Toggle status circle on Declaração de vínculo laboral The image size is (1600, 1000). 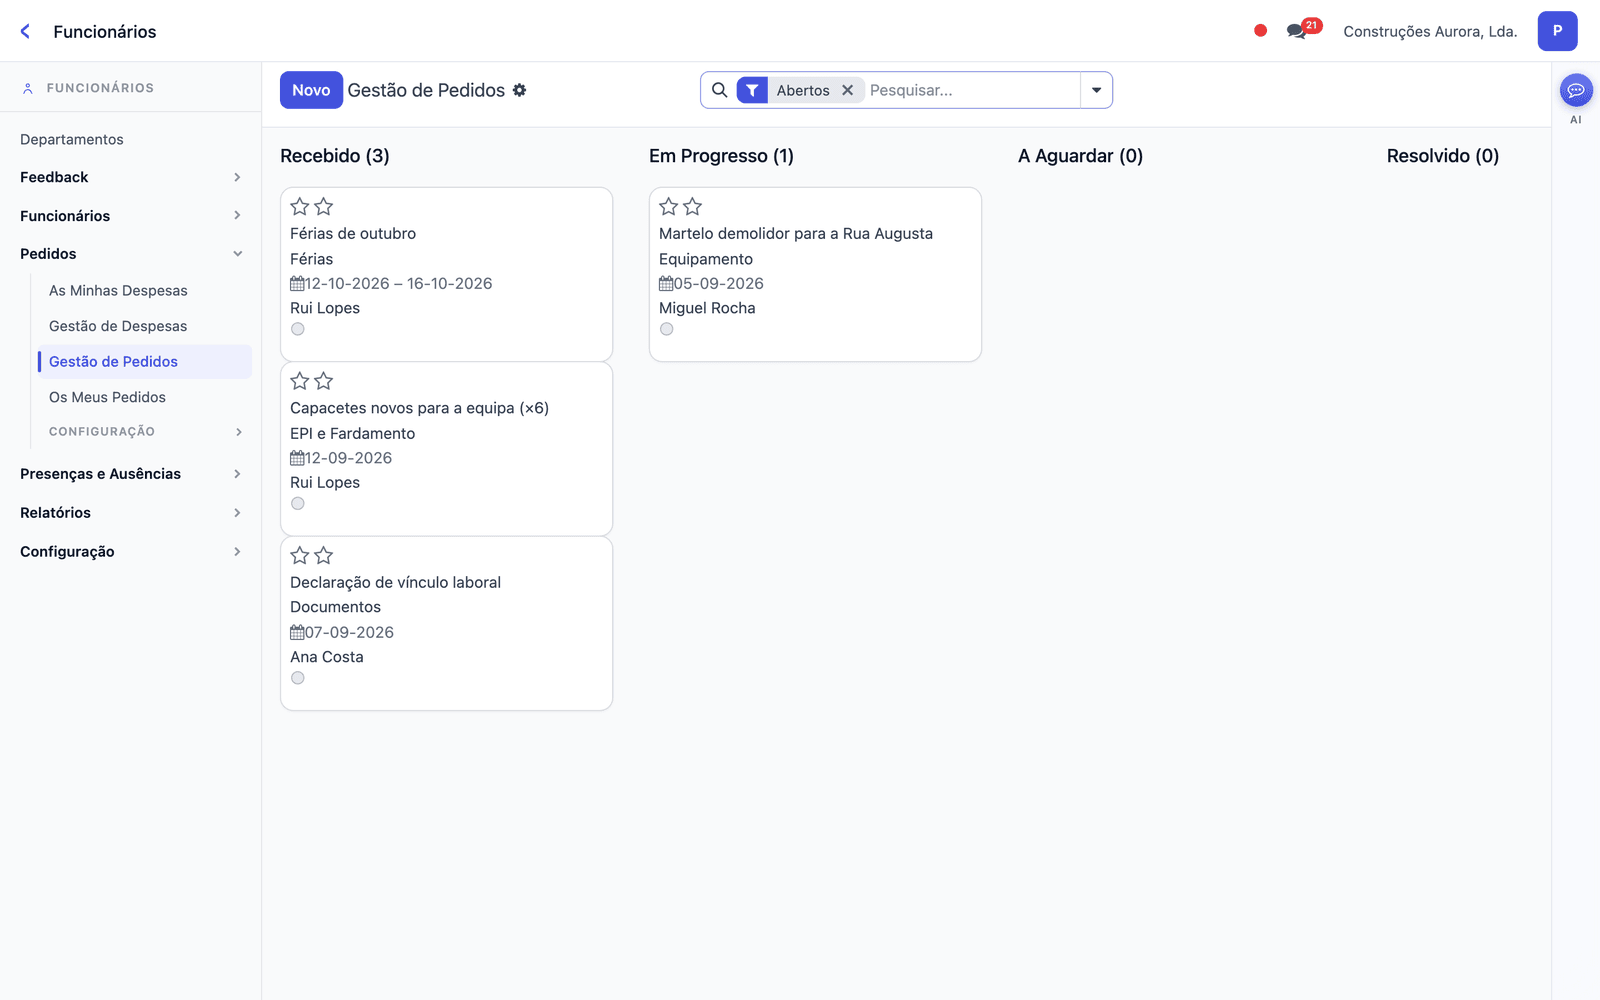tap(298, 678)
